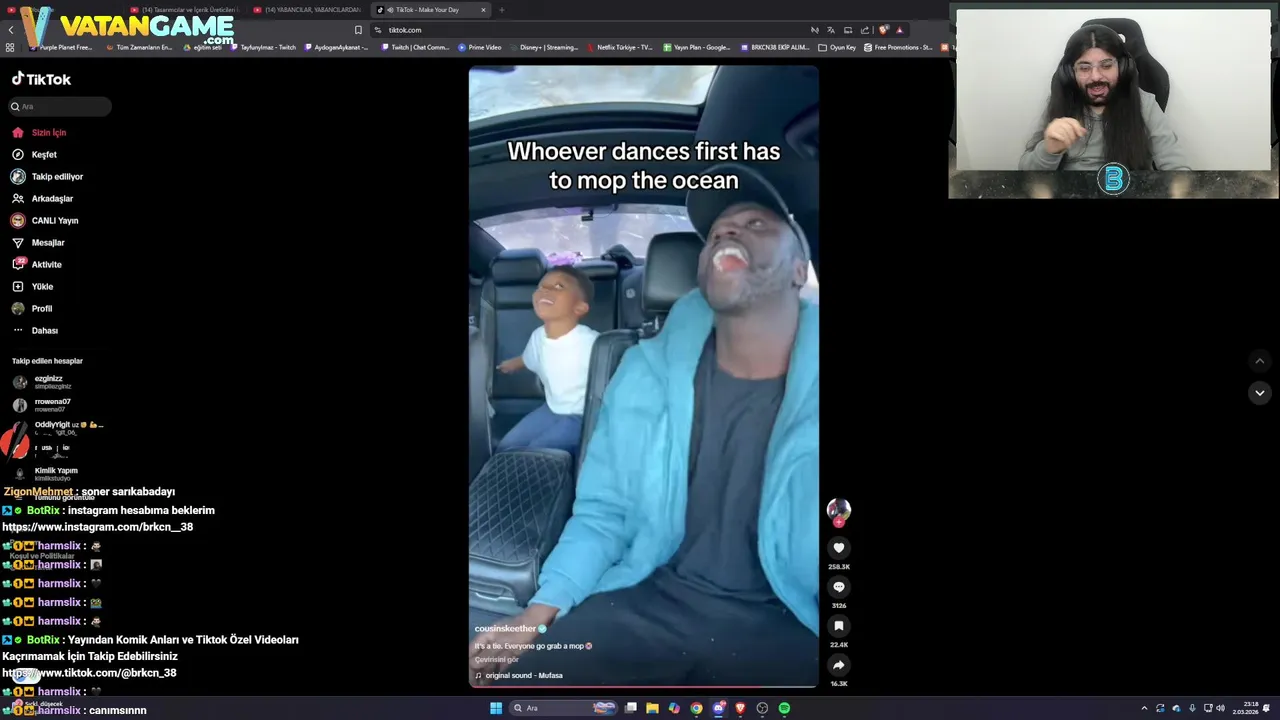Open a new browser tab
Screen dimensions: 1280x720
click(501, 10)
